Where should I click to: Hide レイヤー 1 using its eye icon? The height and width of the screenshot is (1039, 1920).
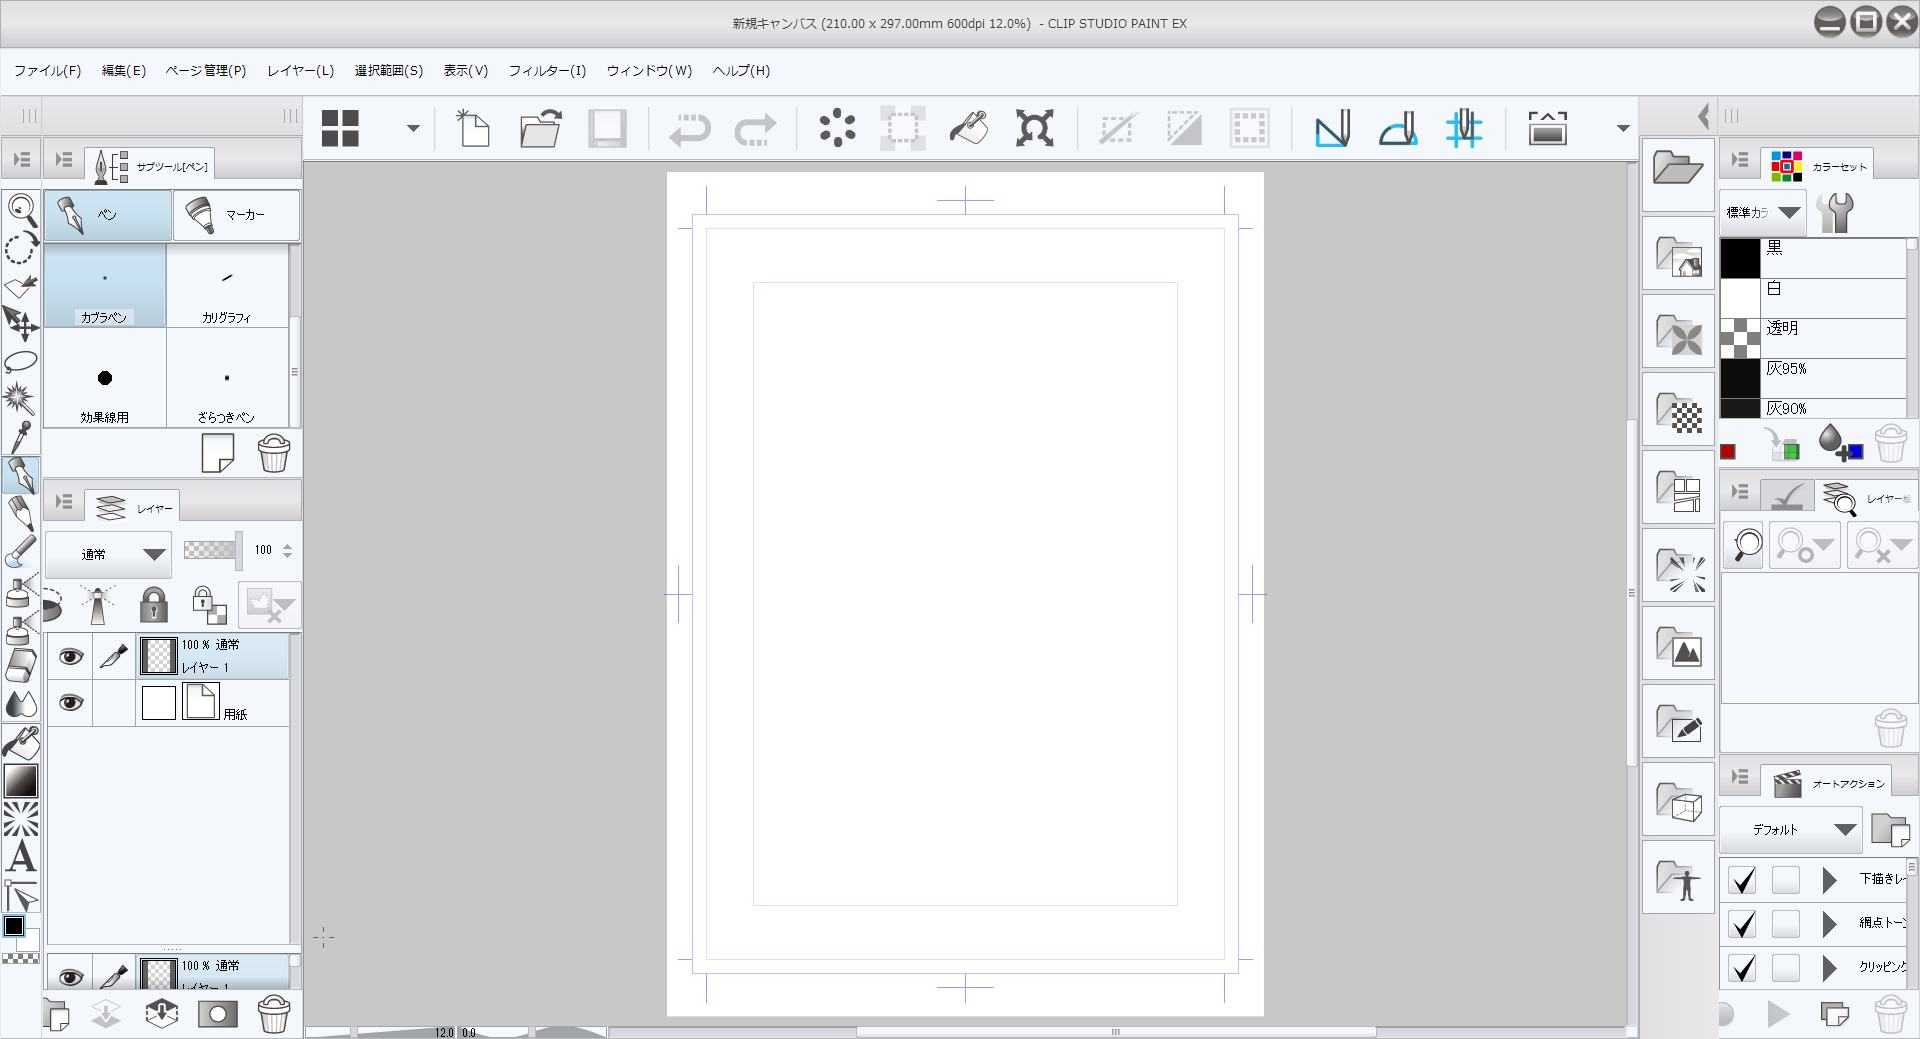(70, 657)
